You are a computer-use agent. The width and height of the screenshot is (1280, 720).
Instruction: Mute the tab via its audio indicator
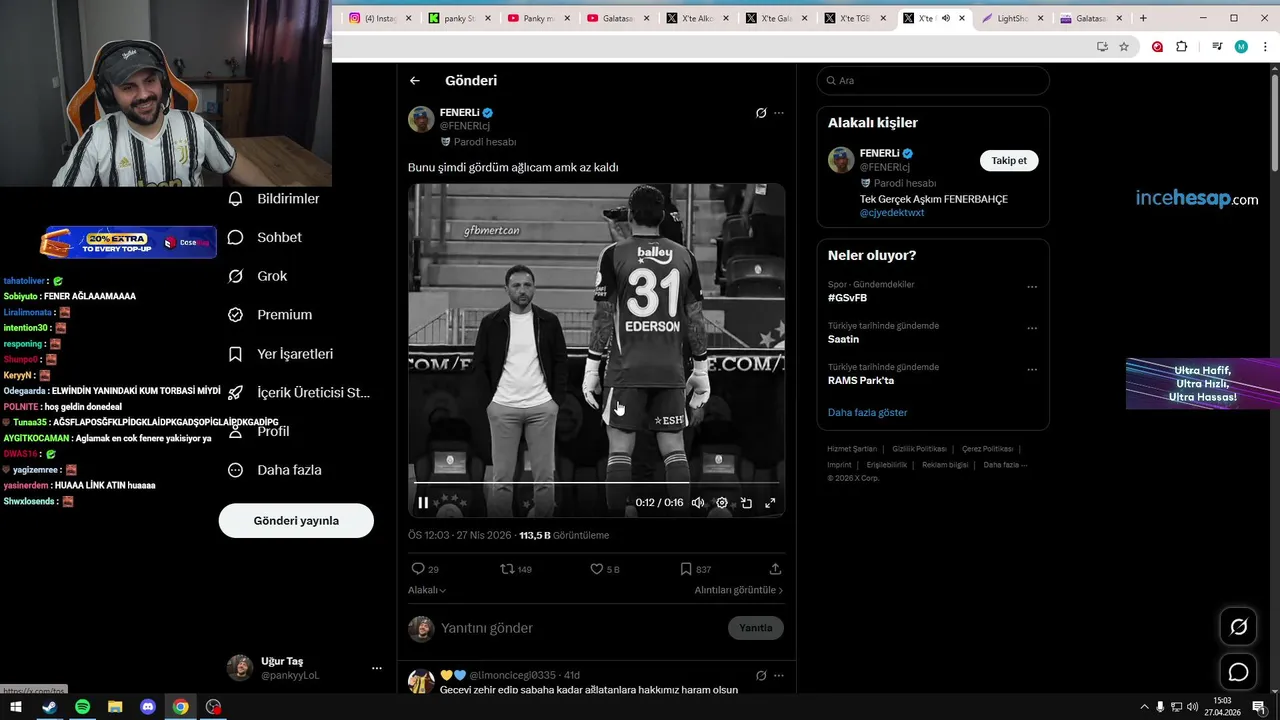(x=946, y=18)
